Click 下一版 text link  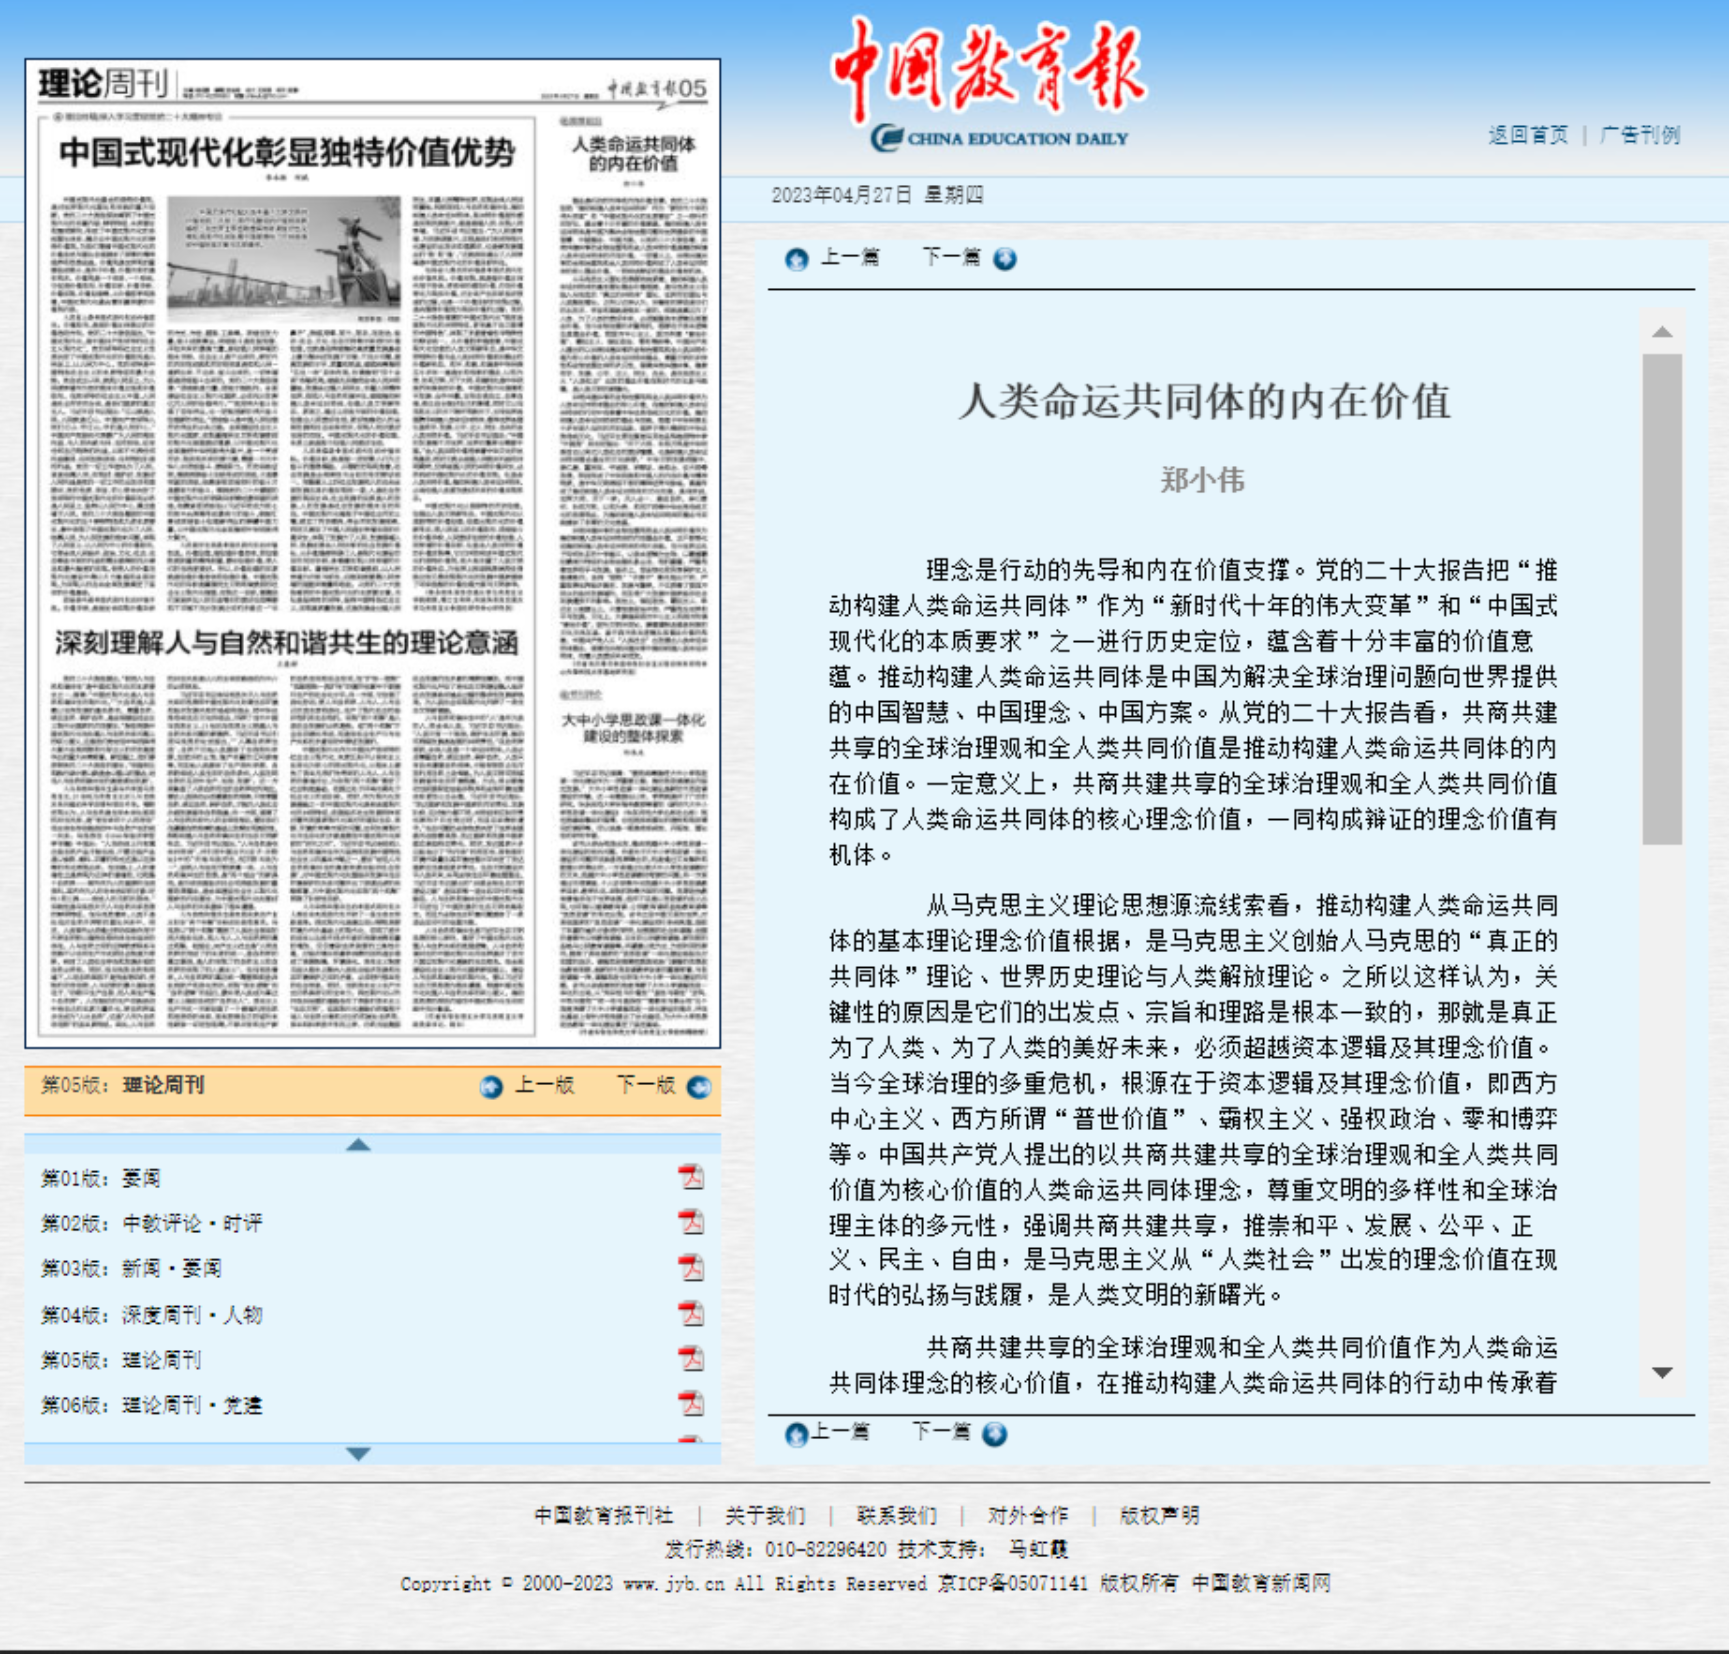coord(646,1086)
